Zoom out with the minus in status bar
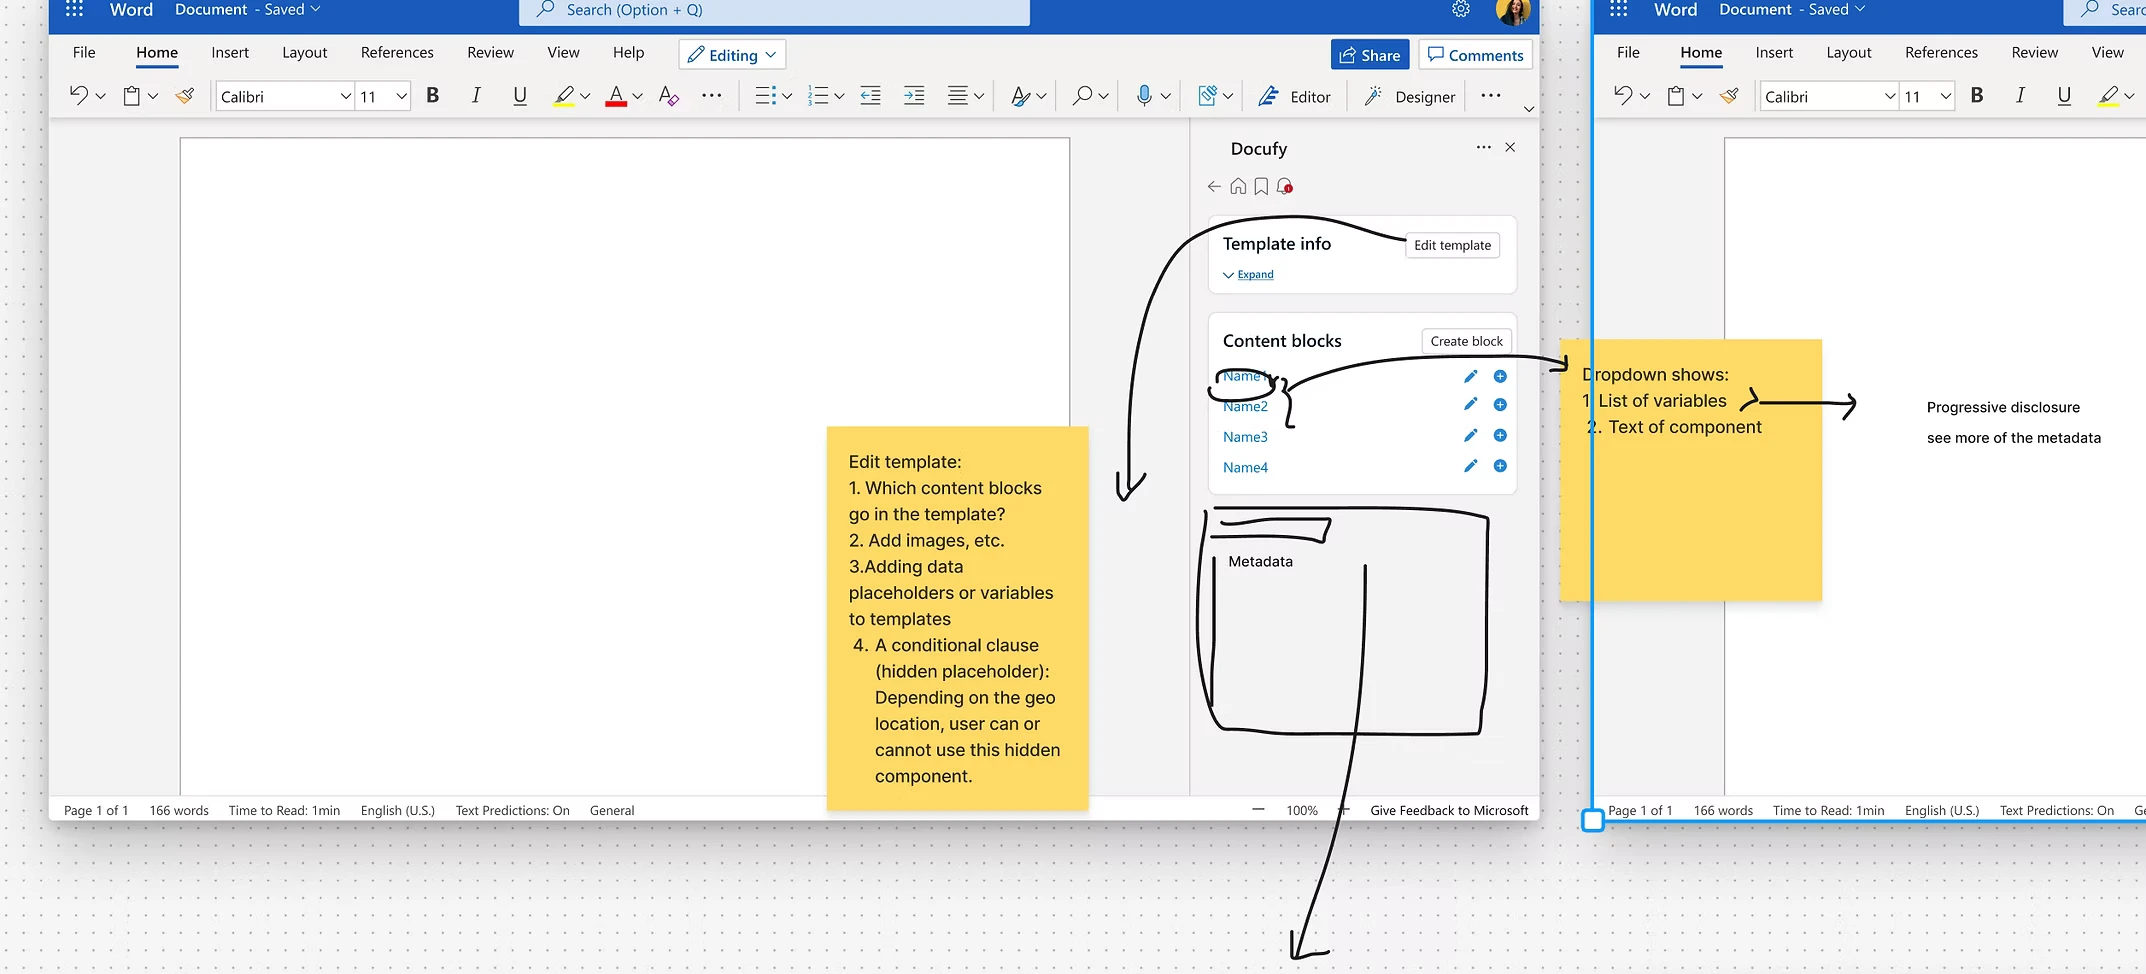This screenshot has height=974, width=2146. (1258, 809)
